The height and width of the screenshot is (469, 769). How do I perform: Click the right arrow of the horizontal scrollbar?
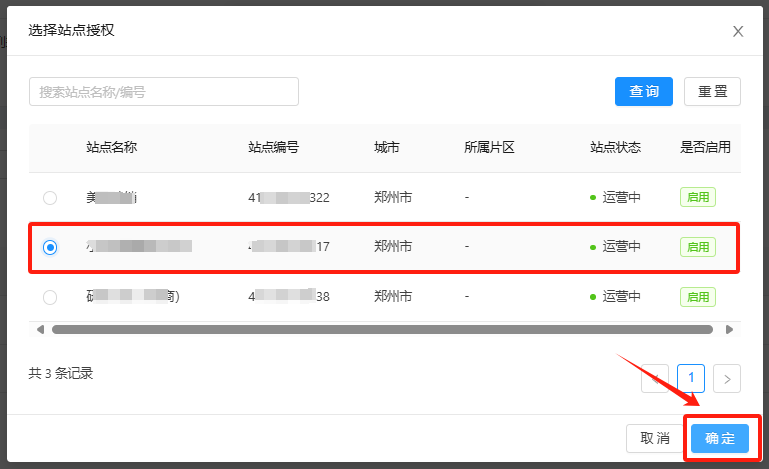coord(729,329)
